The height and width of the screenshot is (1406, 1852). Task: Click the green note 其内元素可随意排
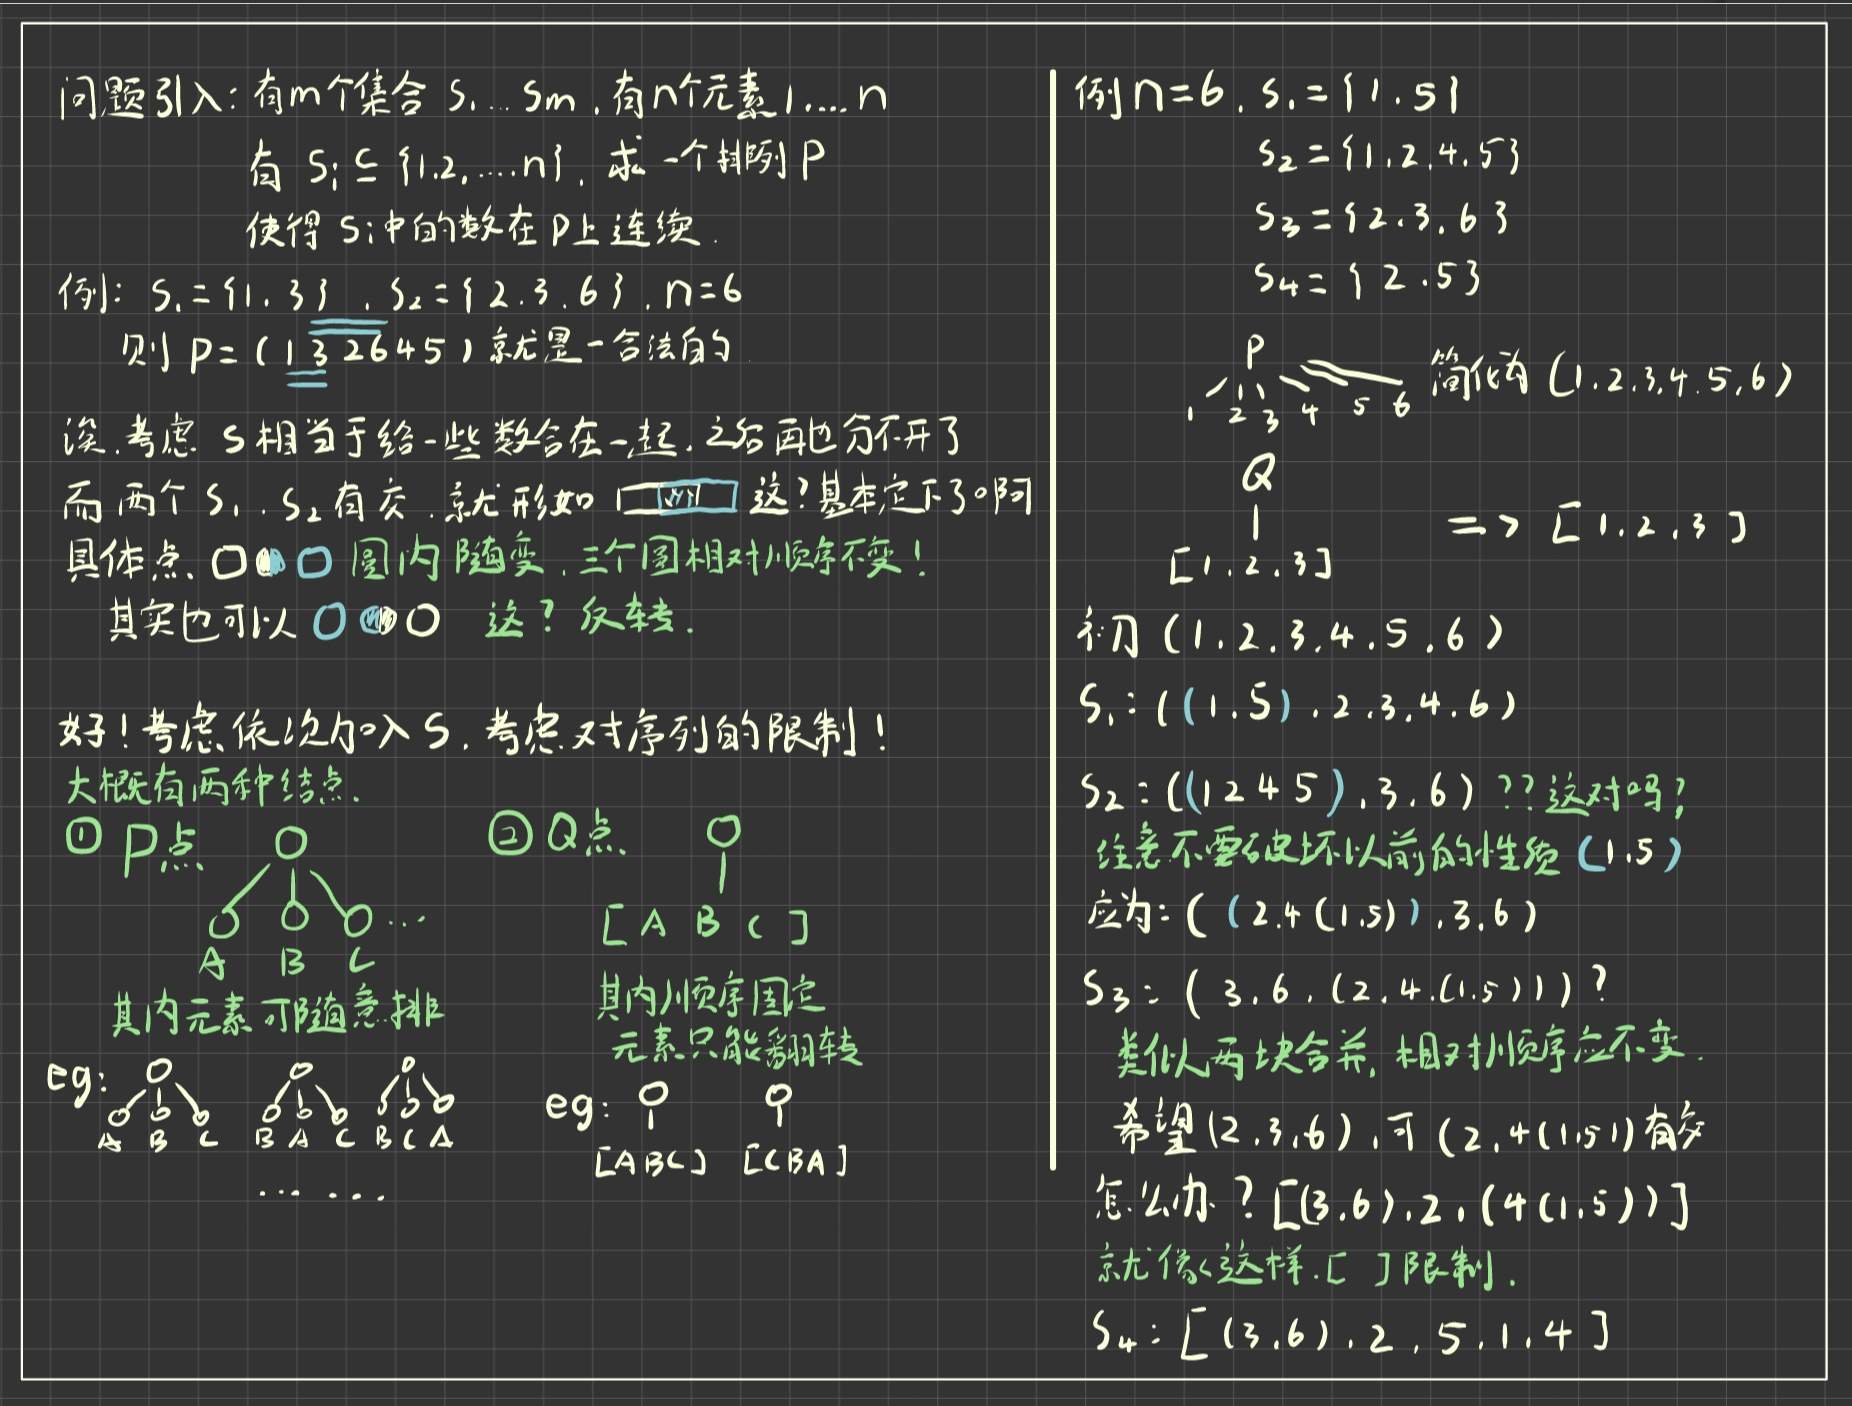point(276,1013)
